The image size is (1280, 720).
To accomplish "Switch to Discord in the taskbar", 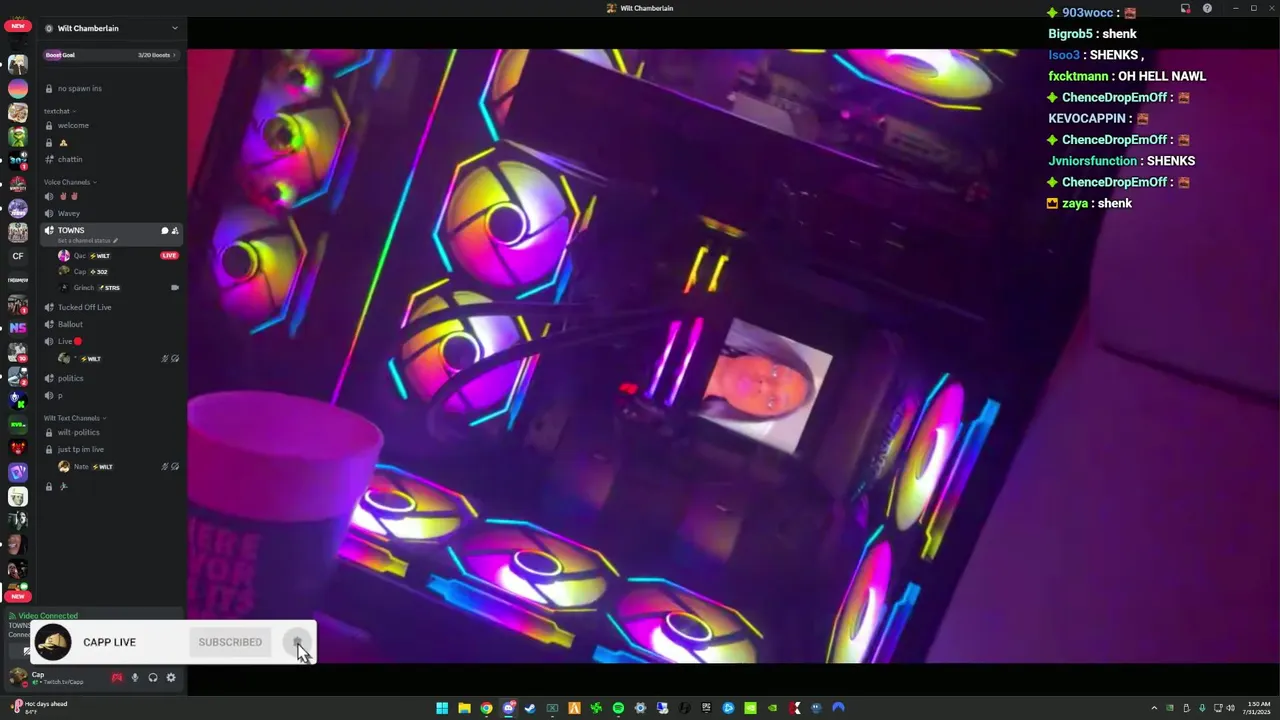I will (x=508, y=708).
